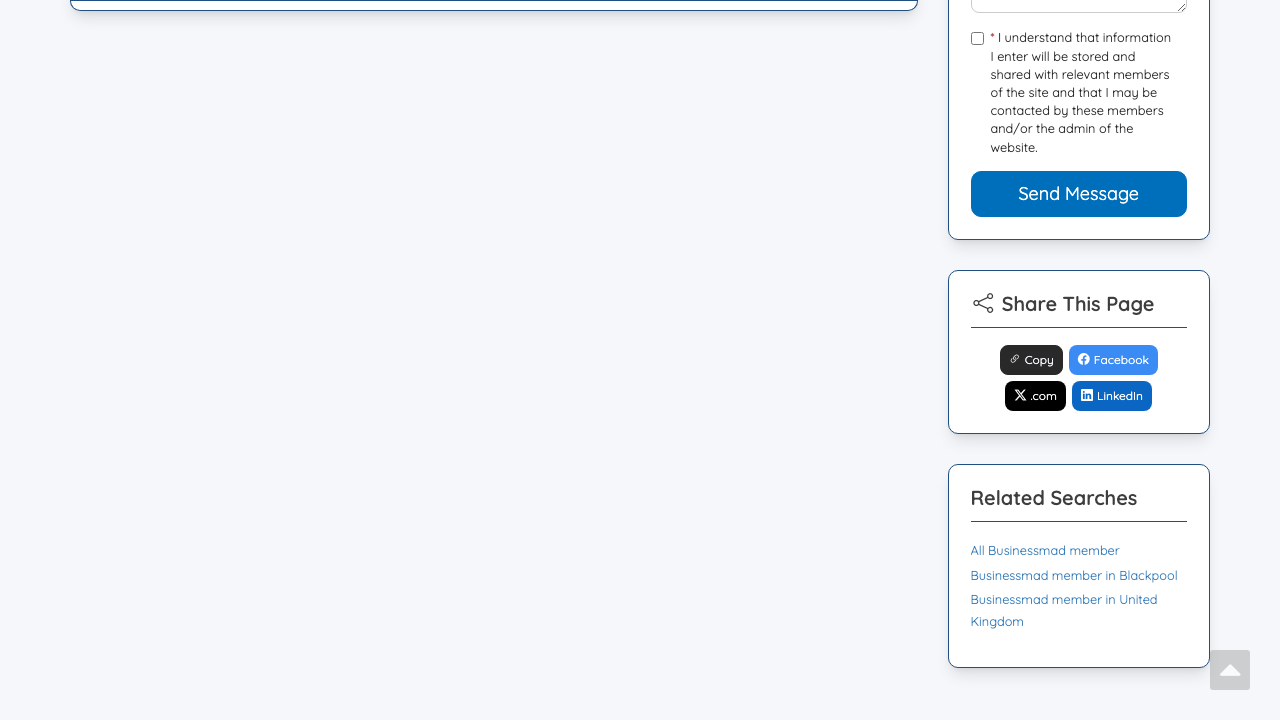Click the X logo icon
The height and width of the screenshot is (720, 1280).
(x=1020, y=395)
